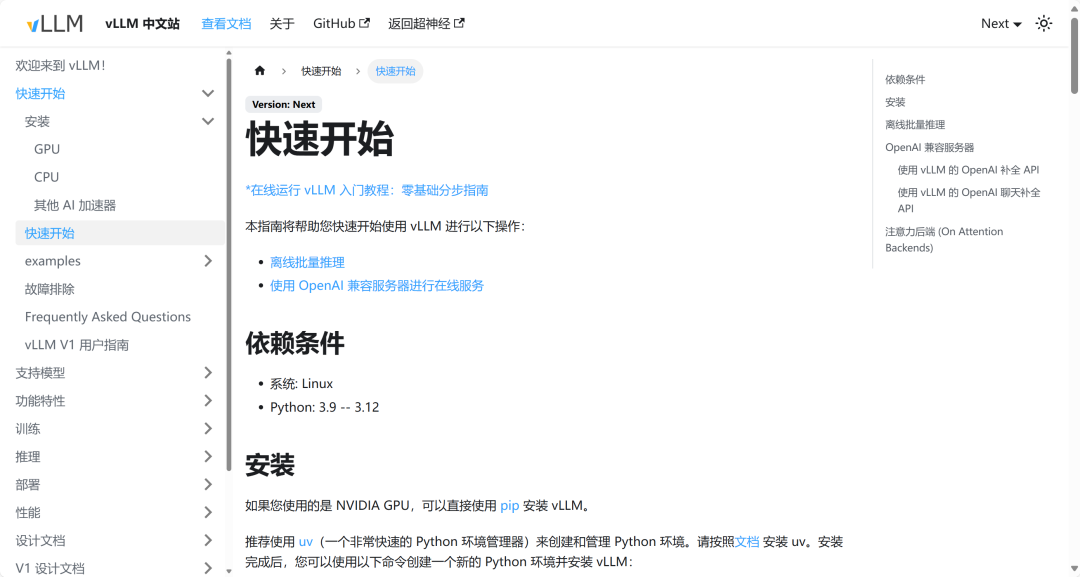Expand the 设计文档 sidebar chevron
Screen dimensions: 1080x577
[x=207, y=541]
